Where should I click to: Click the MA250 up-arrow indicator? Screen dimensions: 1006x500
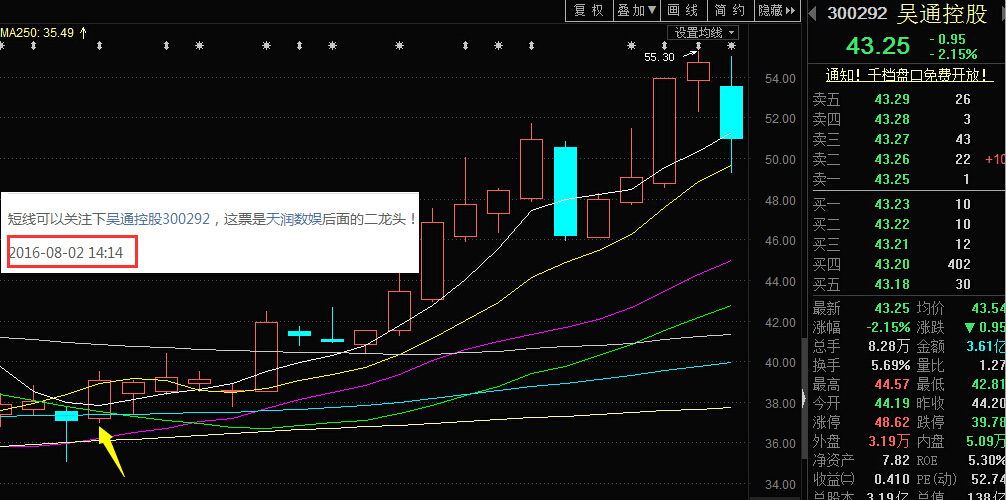click(84, 32)
